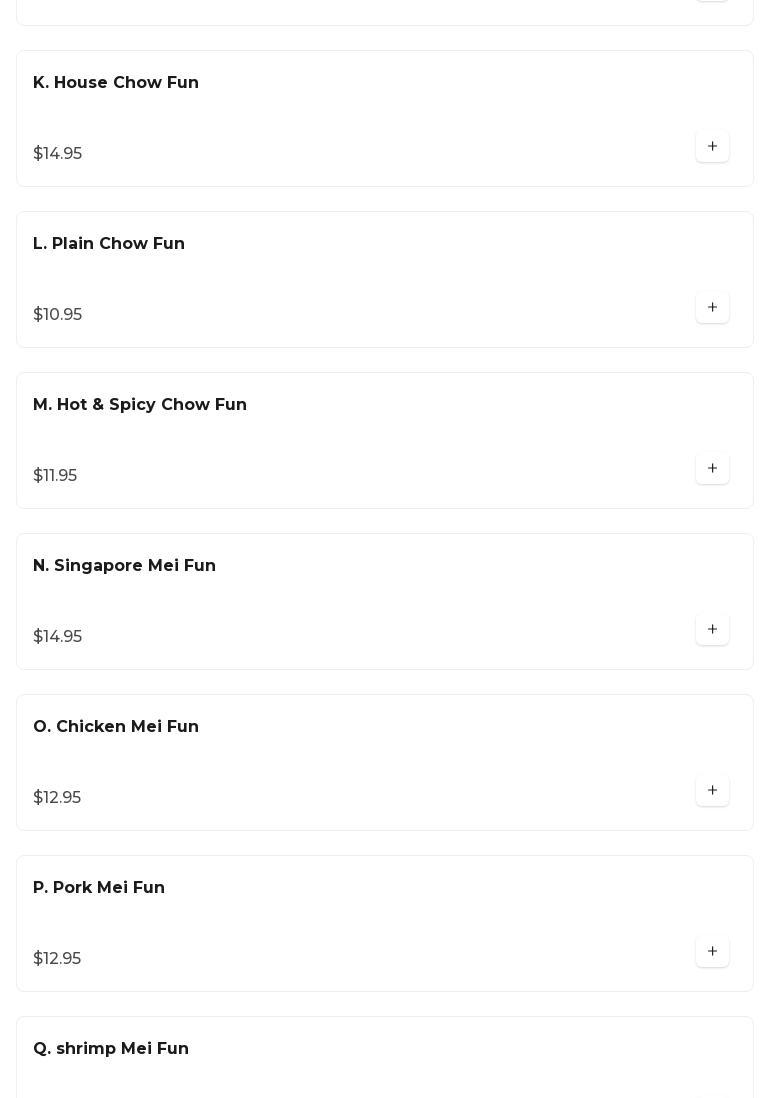This screenshot has width=770, height=1098.
Task: Click the $14.95 price of House Chow Fun
Action: pos(58,154)
